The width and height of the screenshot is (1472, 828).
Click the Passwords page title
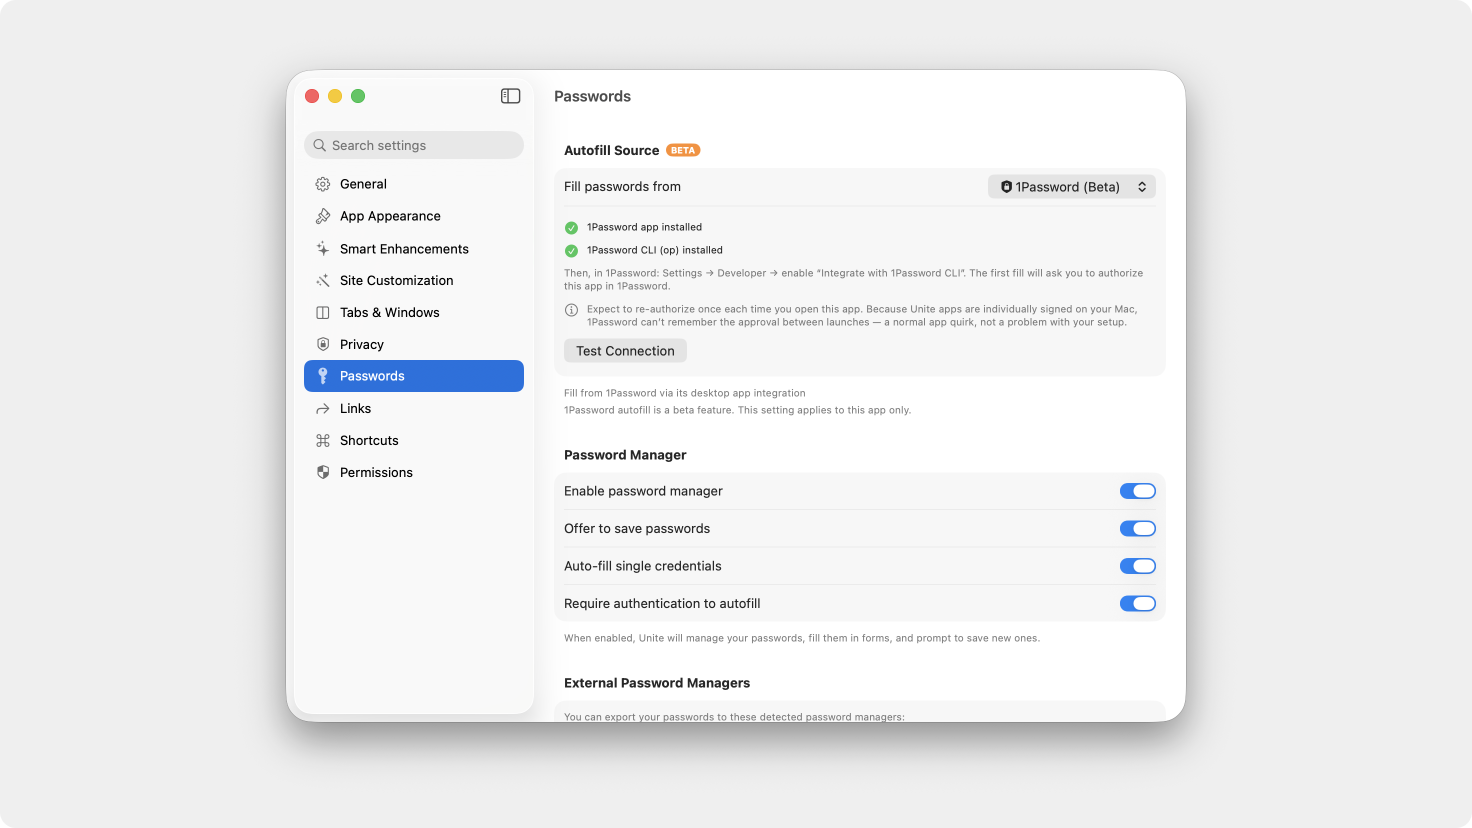point(592,97)
